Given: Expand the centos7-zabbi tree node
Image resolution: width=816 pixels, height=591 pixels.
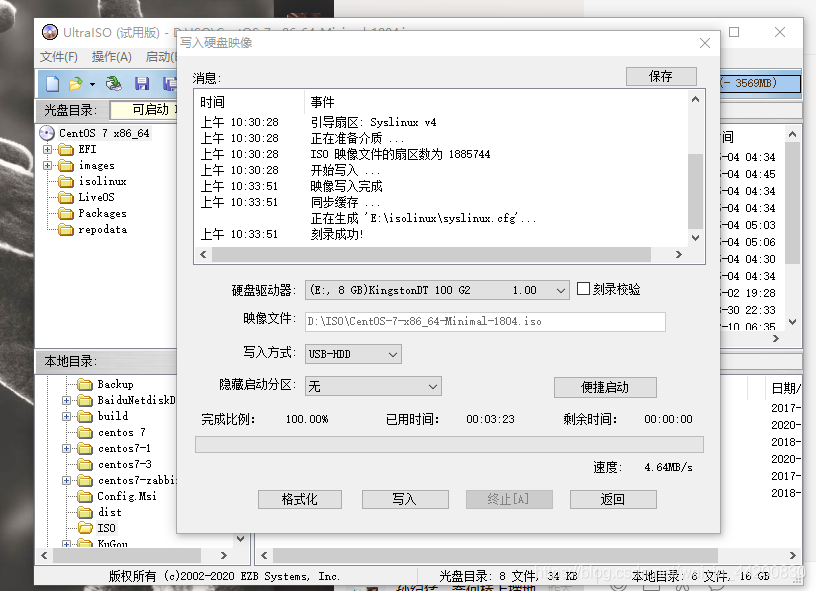Looking at the screenshot, I should [x=67, y=481].
